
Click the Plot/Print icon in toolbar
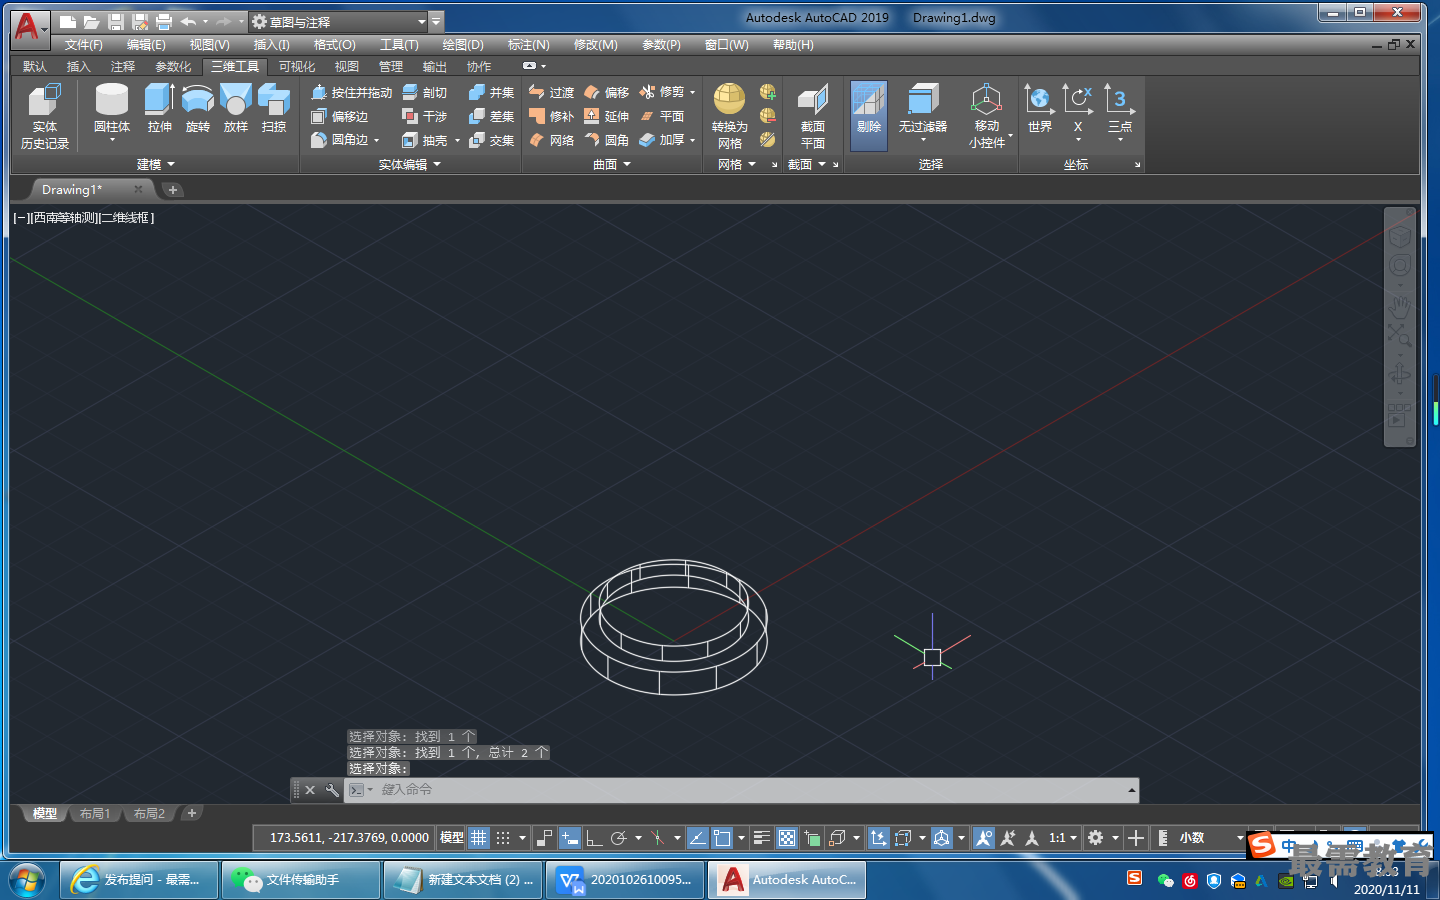pos(164,21)
